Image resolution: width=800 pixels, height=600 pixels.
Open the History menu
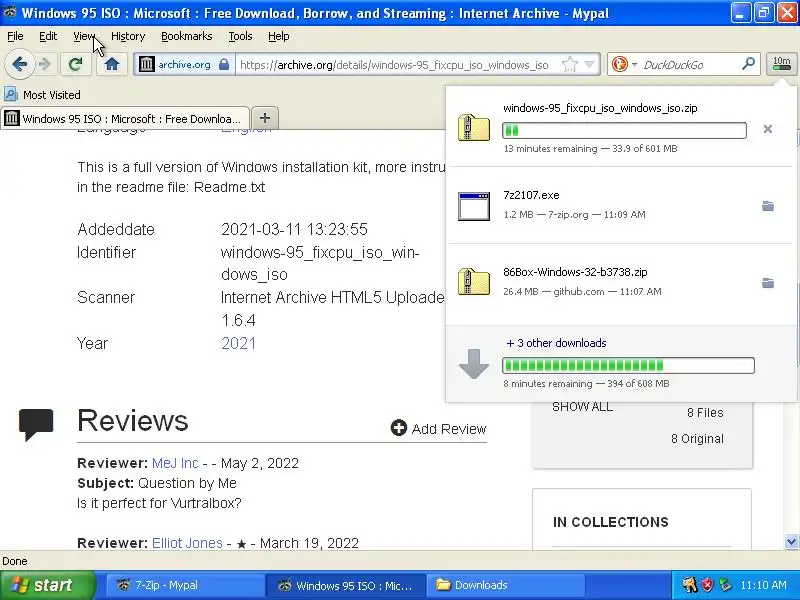[x=128, y=36]
